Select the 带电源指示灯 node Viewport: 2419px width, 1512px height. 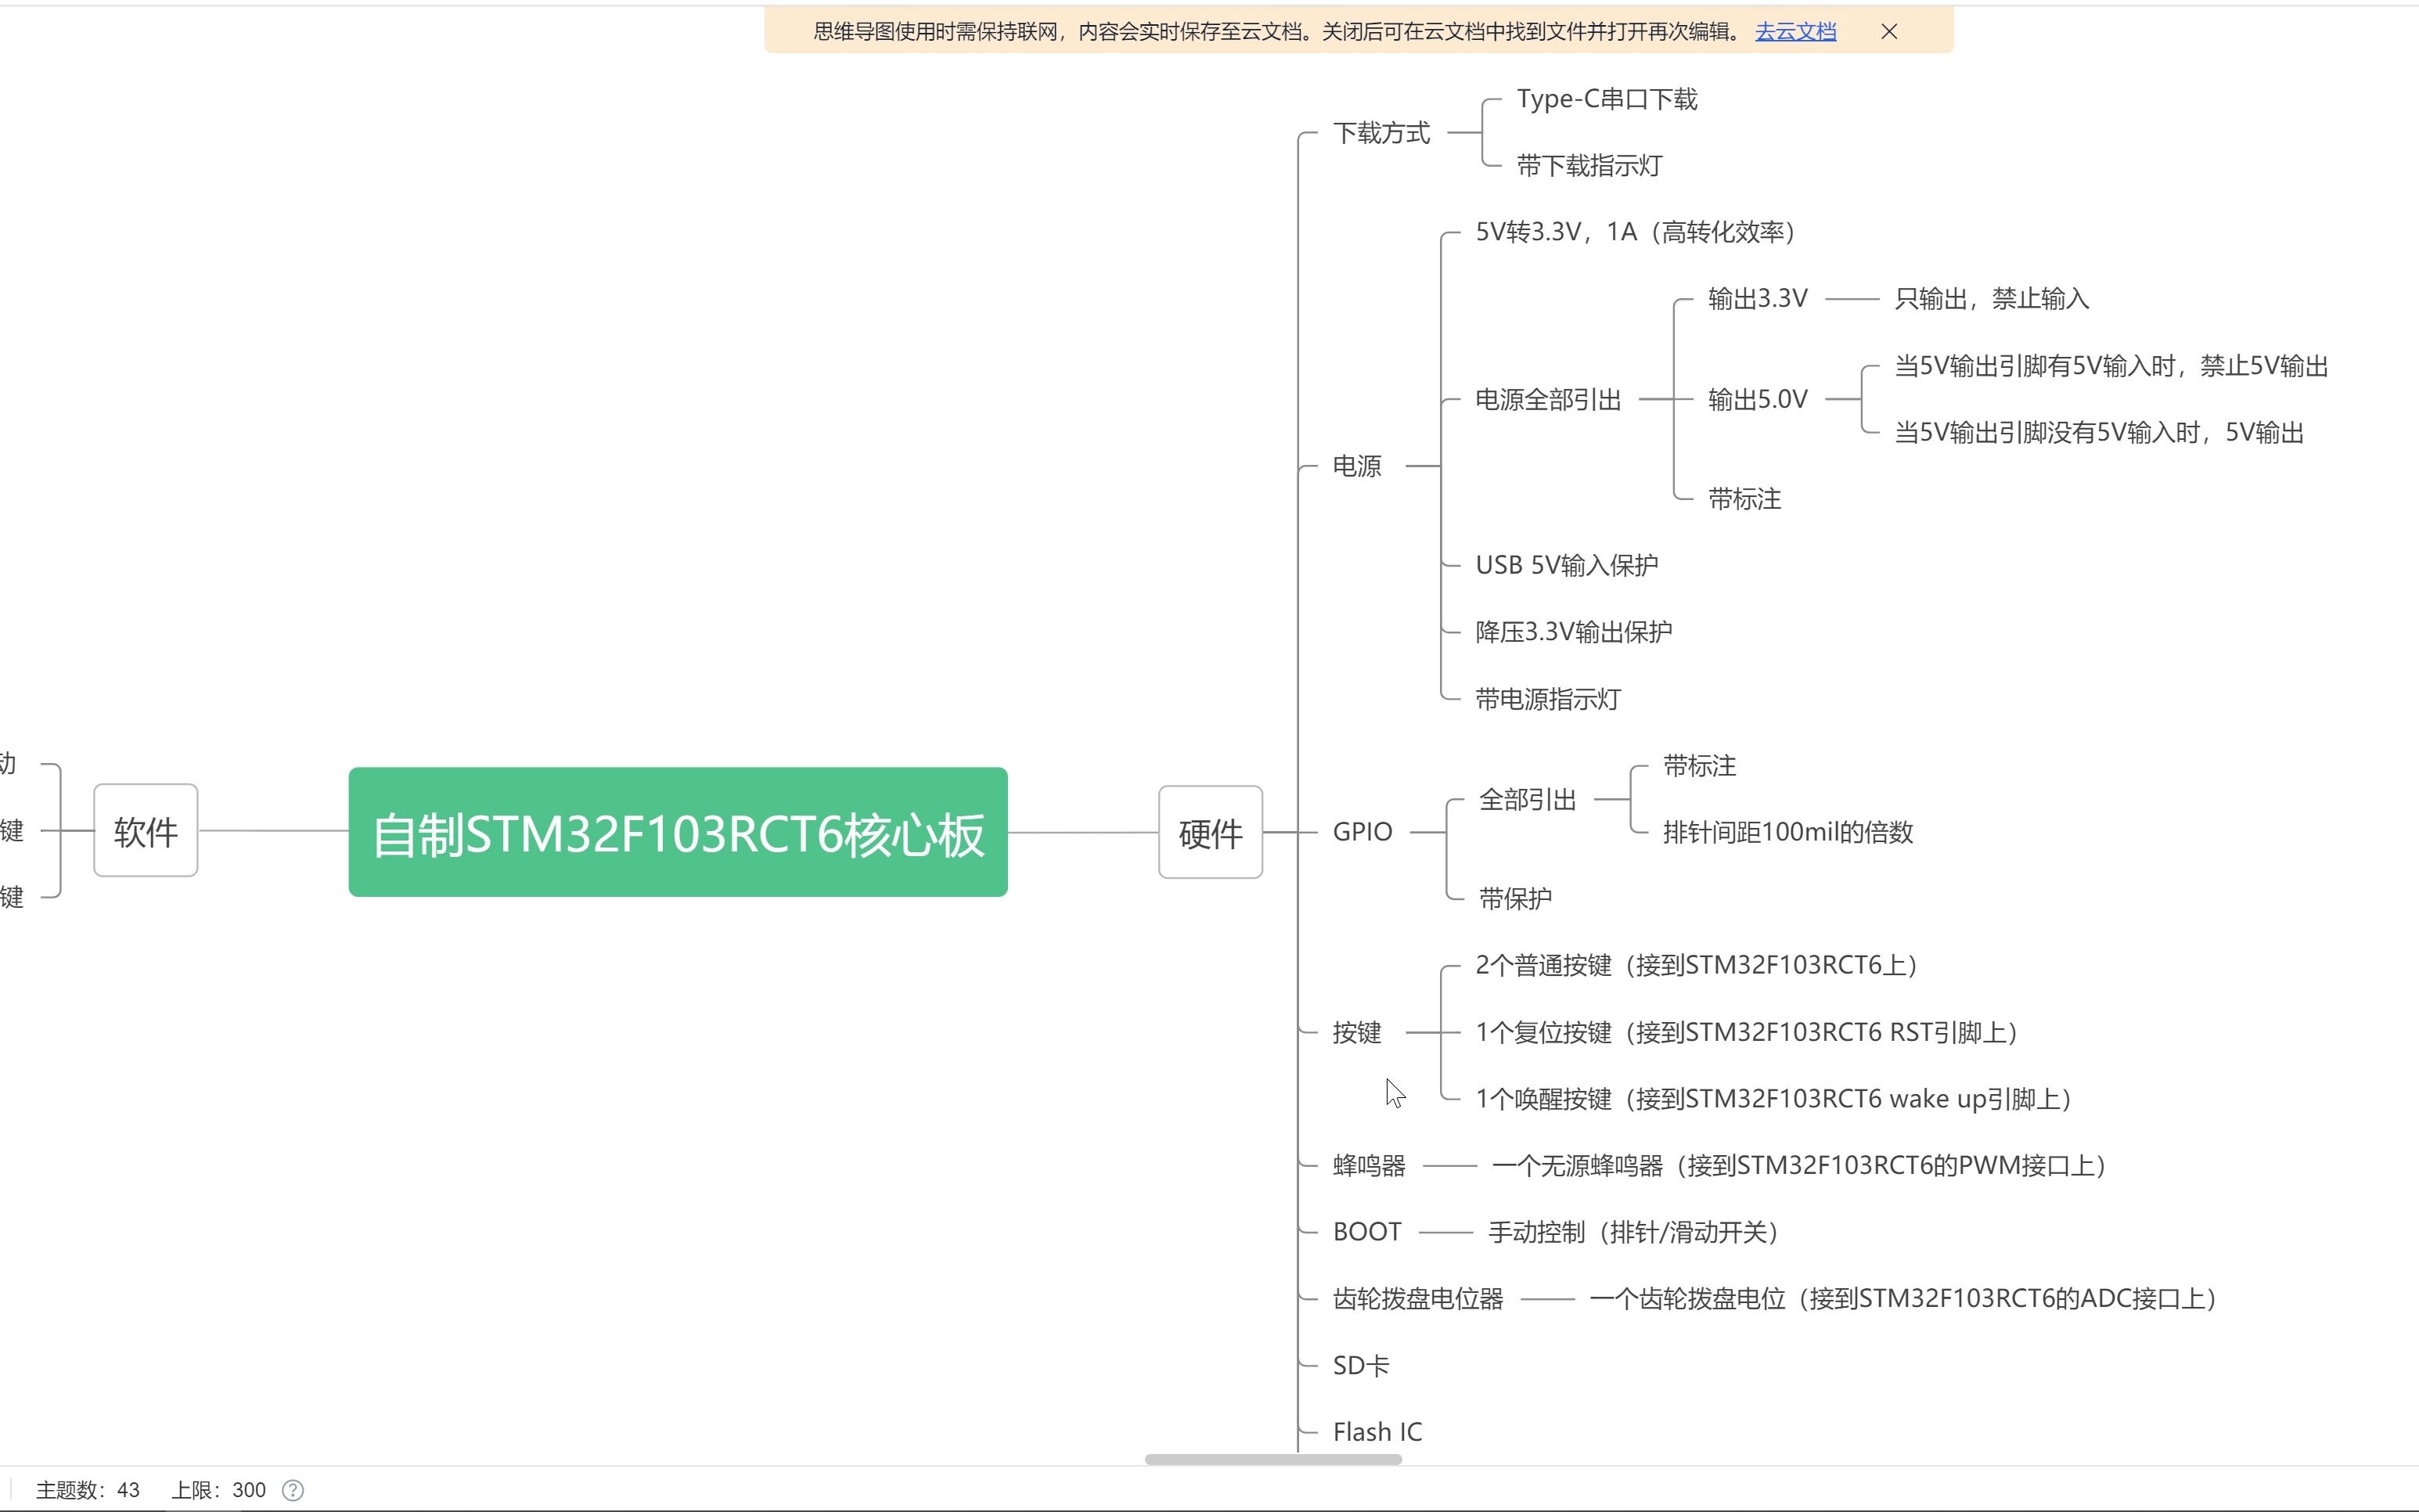point(1547,699)
